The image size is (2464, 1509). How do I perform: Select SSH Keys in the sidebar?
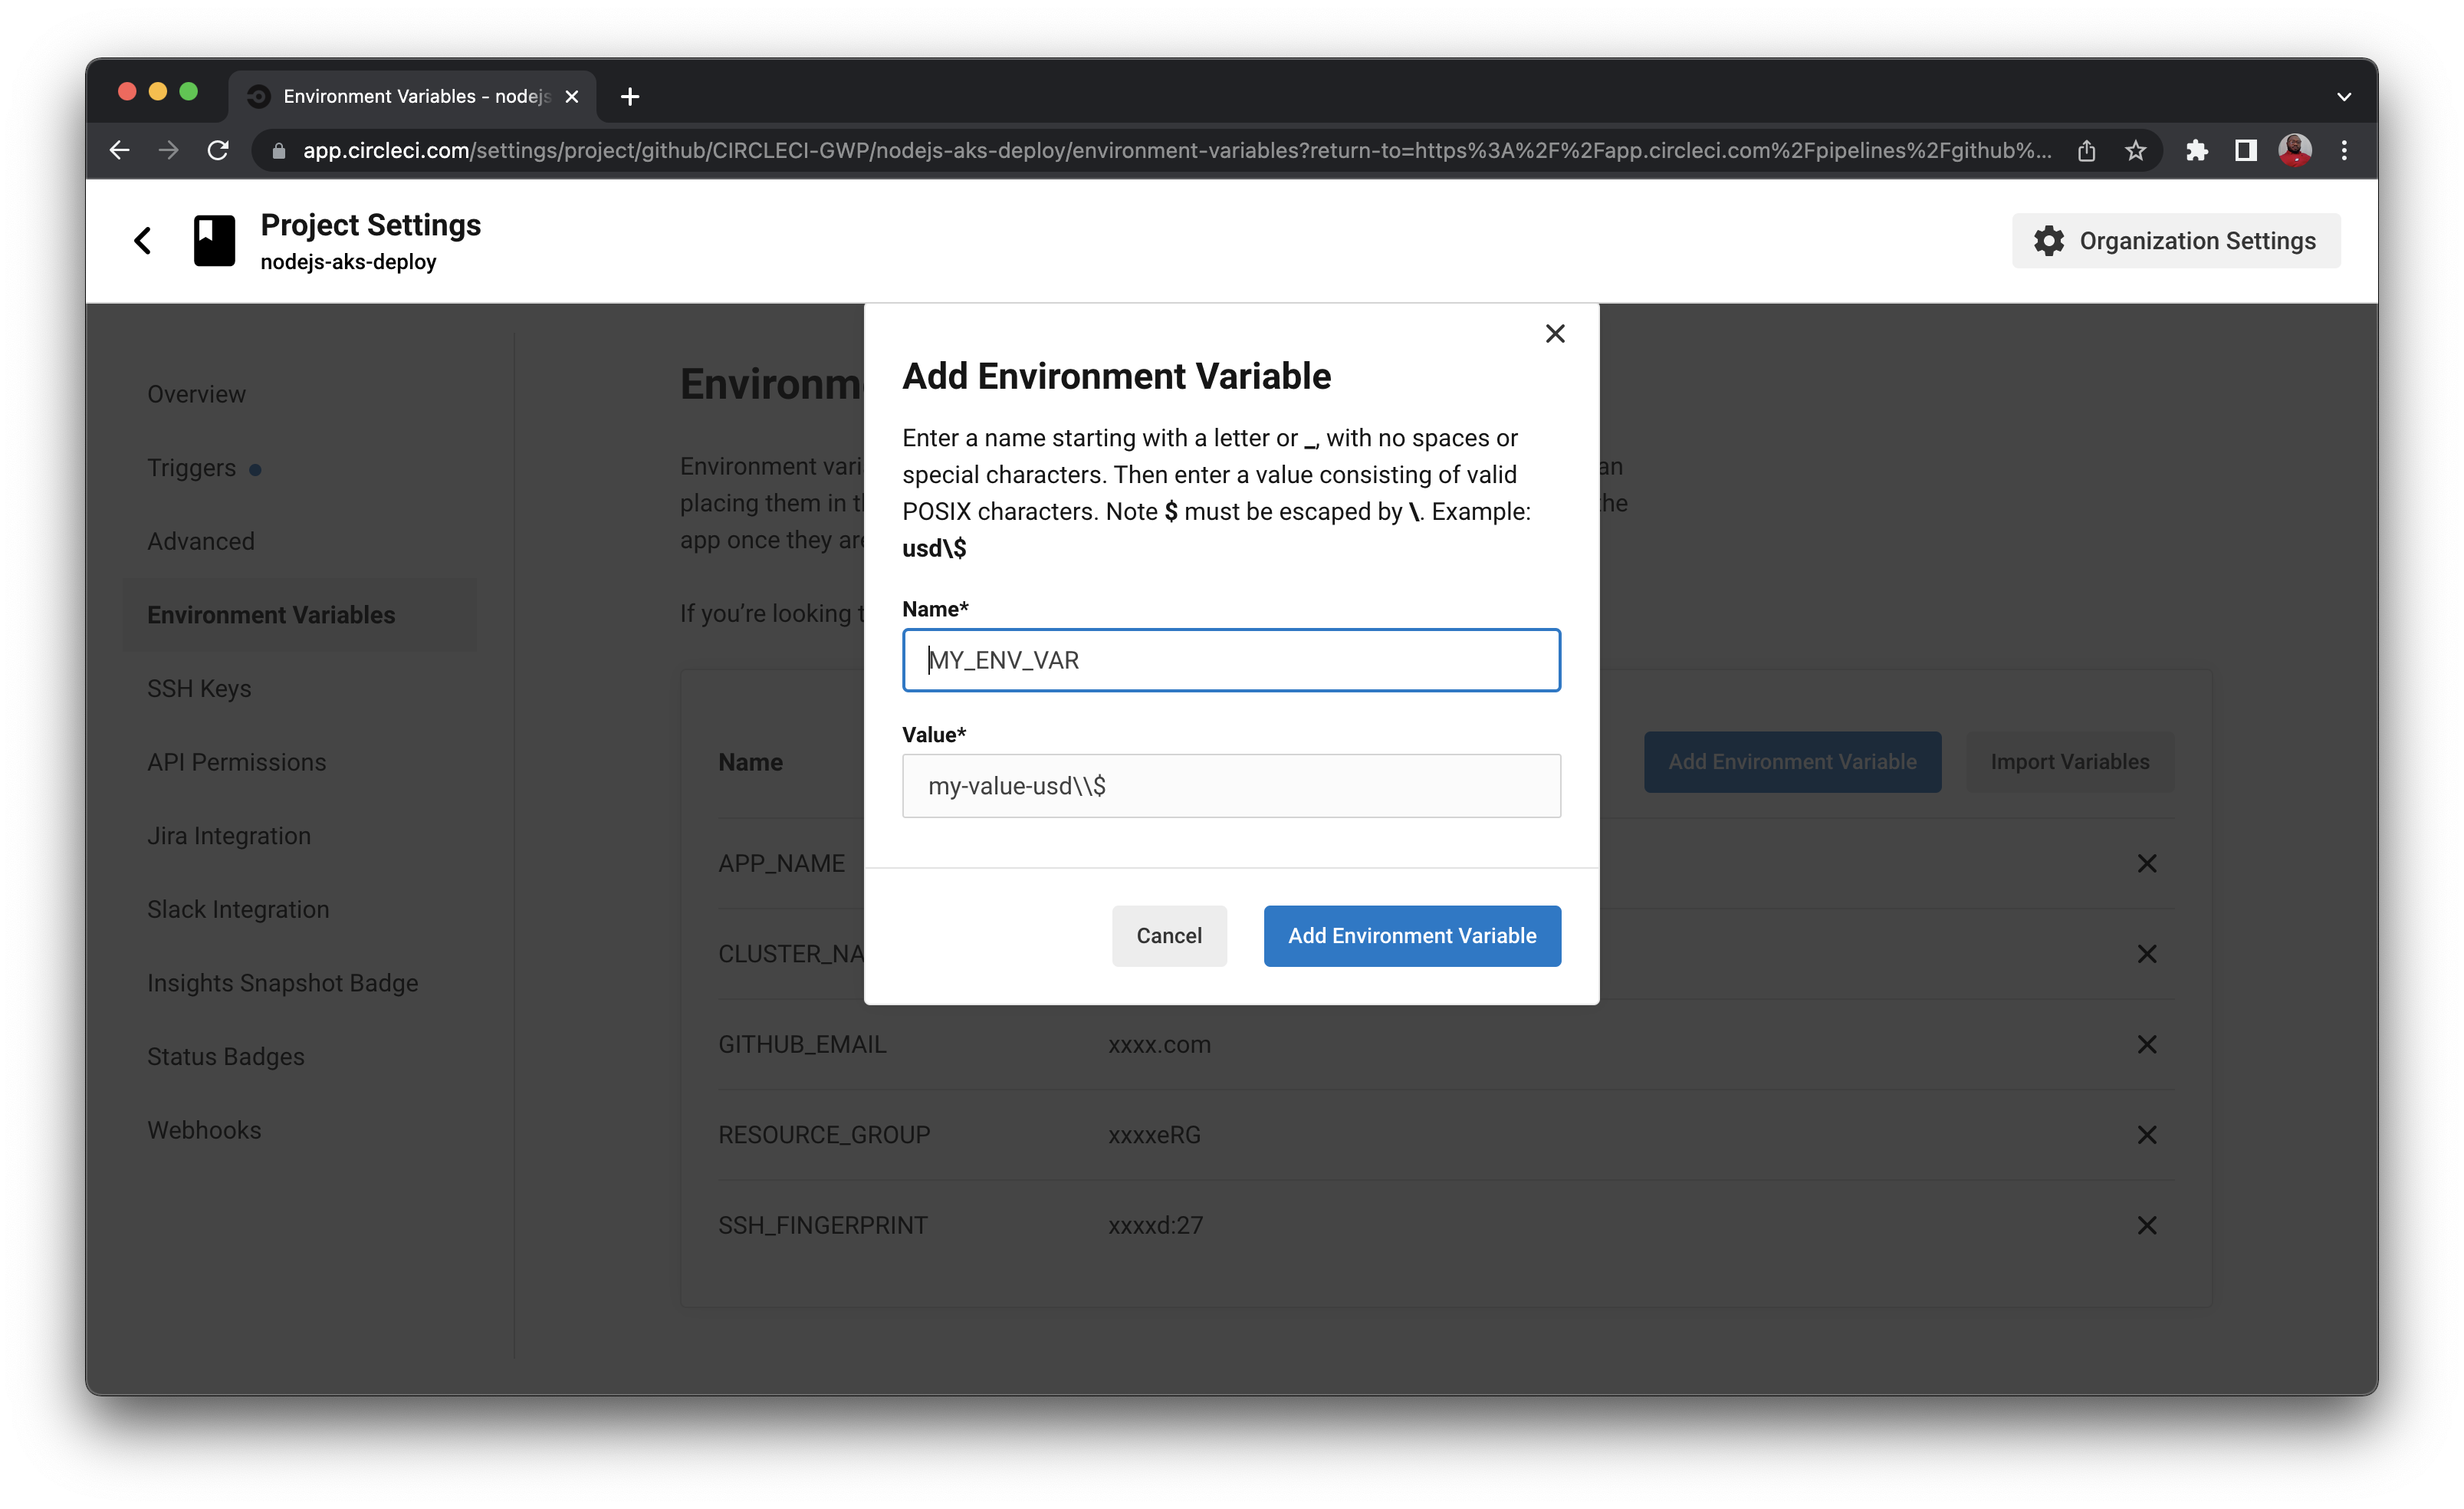tap(199, 688)
